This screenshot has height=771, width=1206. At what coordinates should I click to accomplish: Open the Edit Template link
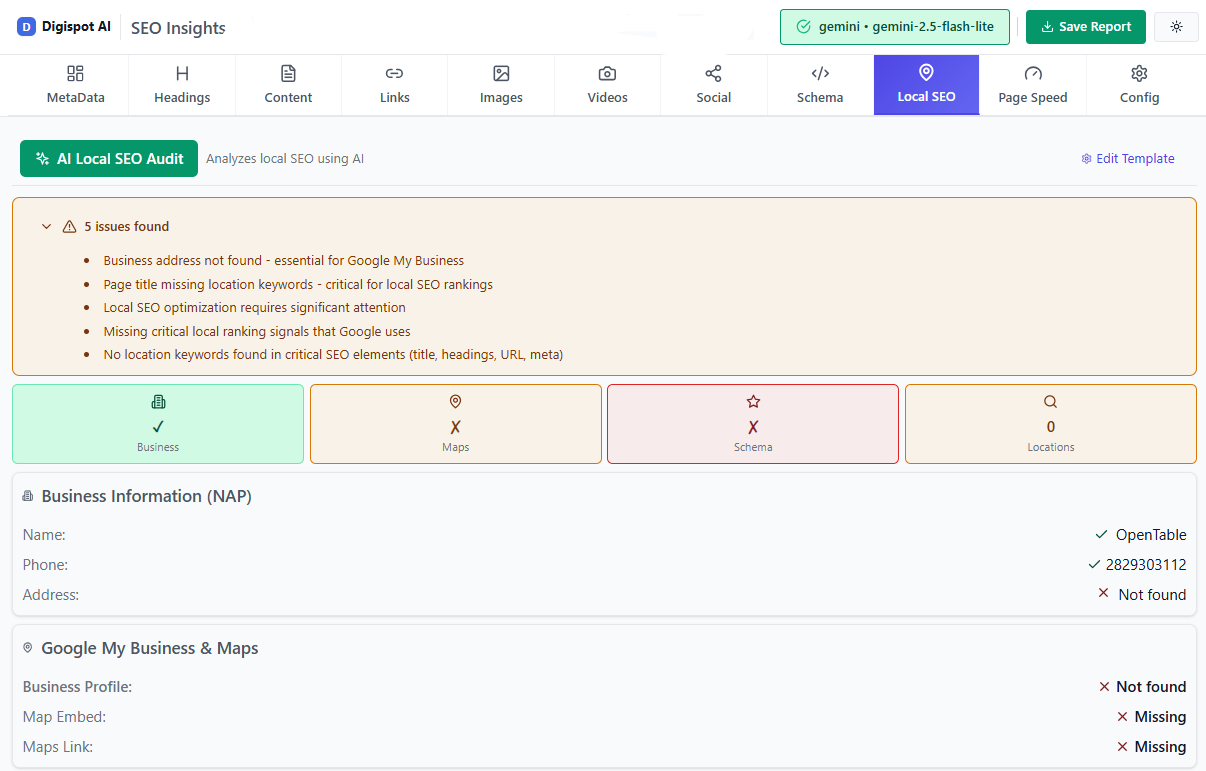point(1128,158)
